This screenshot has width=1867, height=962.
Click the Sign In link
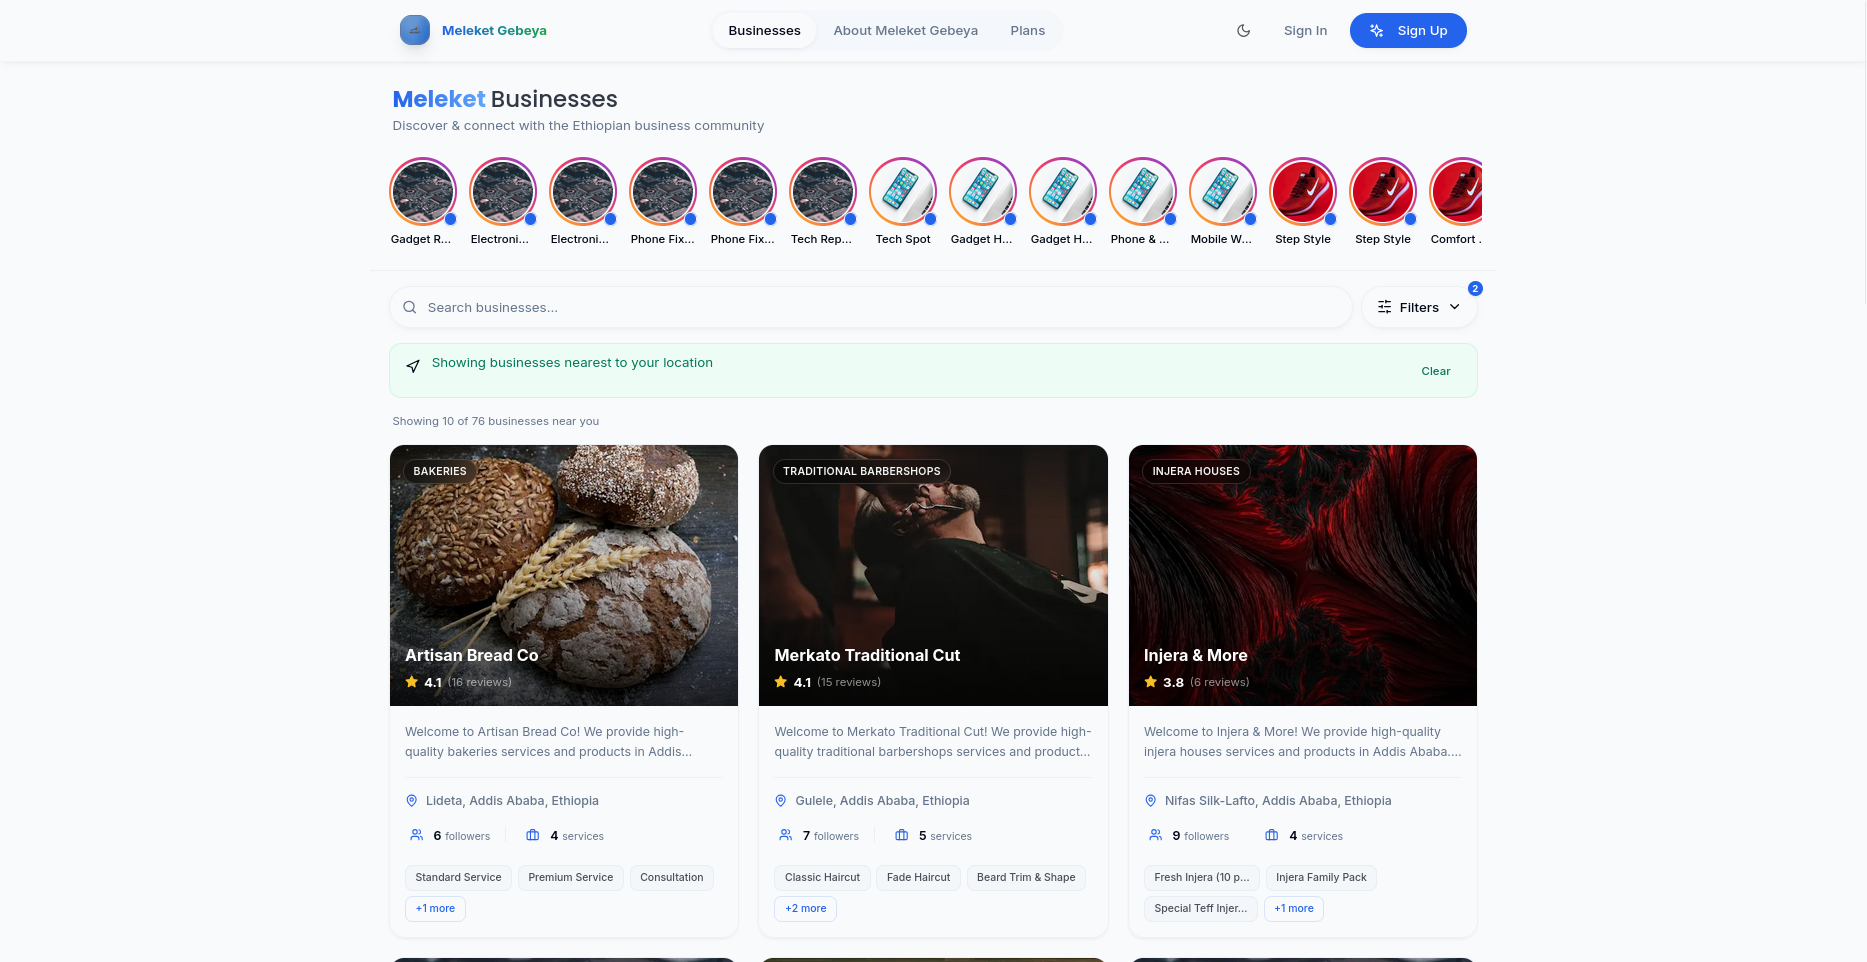1305,31
